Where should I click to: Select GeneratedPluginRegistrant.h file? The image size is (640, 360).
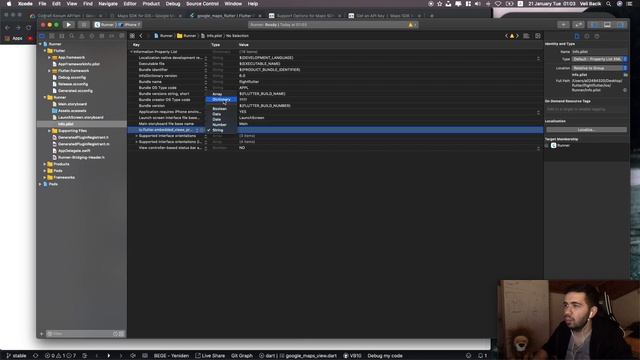tap(80, 137)
